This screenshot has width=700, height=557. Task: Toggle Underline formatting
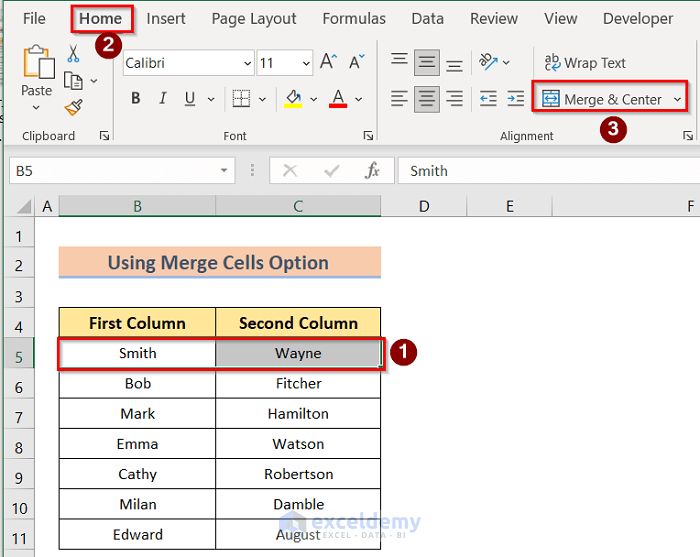tap(190, 99)
